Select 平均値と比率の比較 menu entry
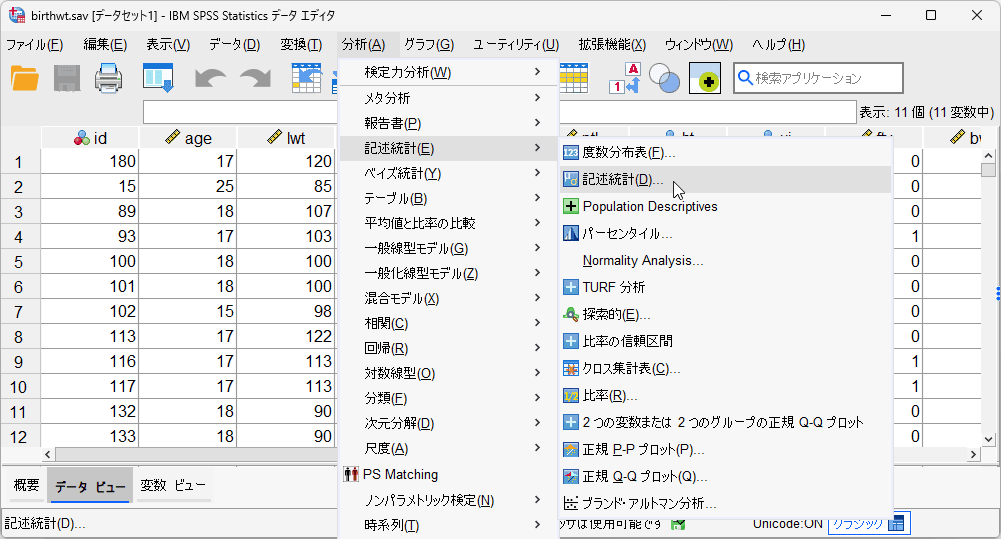 pos(448,223)
